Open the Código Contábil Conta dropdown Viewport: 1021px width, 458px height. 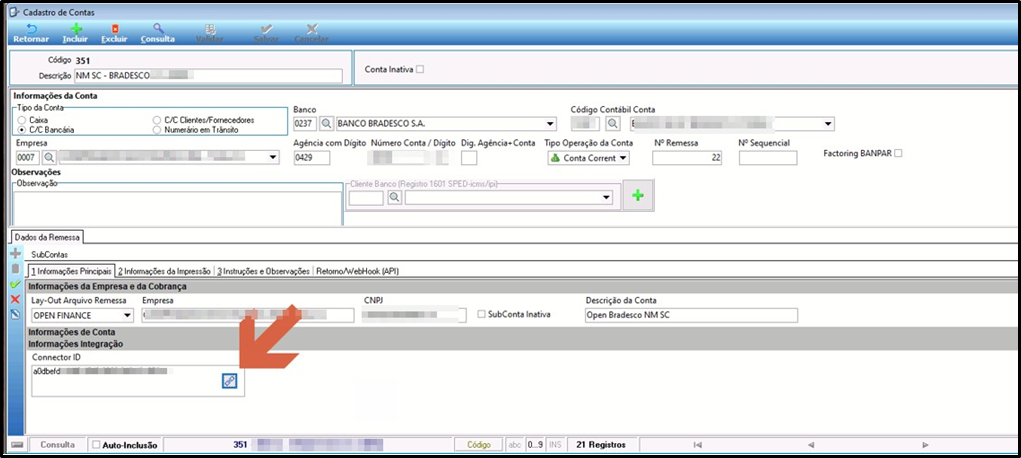pos(828,124)
